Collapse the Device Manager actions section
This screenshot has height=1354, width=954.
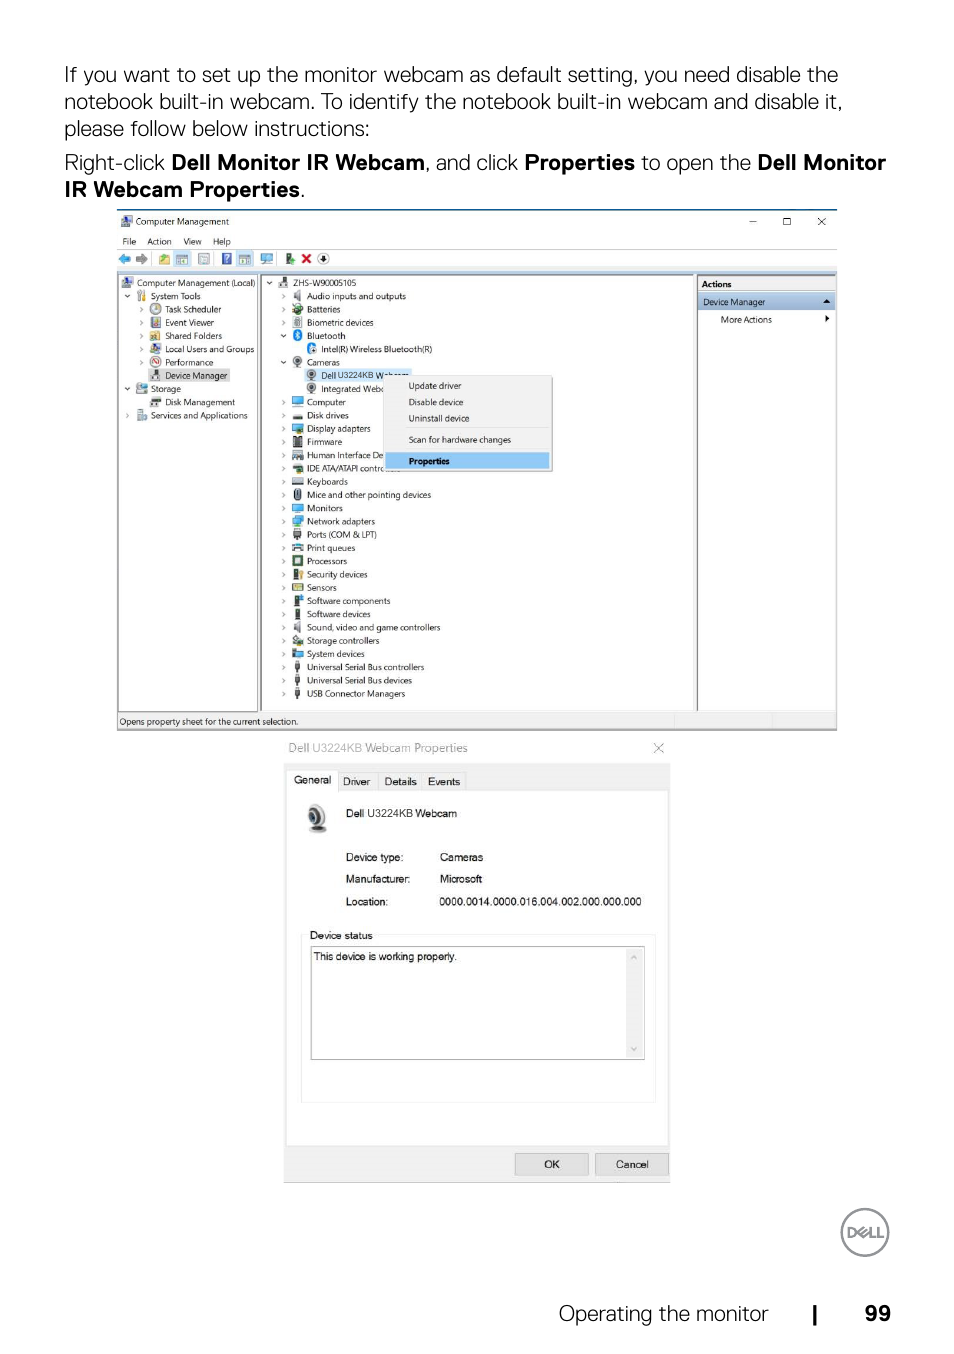pyautogui.click(x=827, y=301)
